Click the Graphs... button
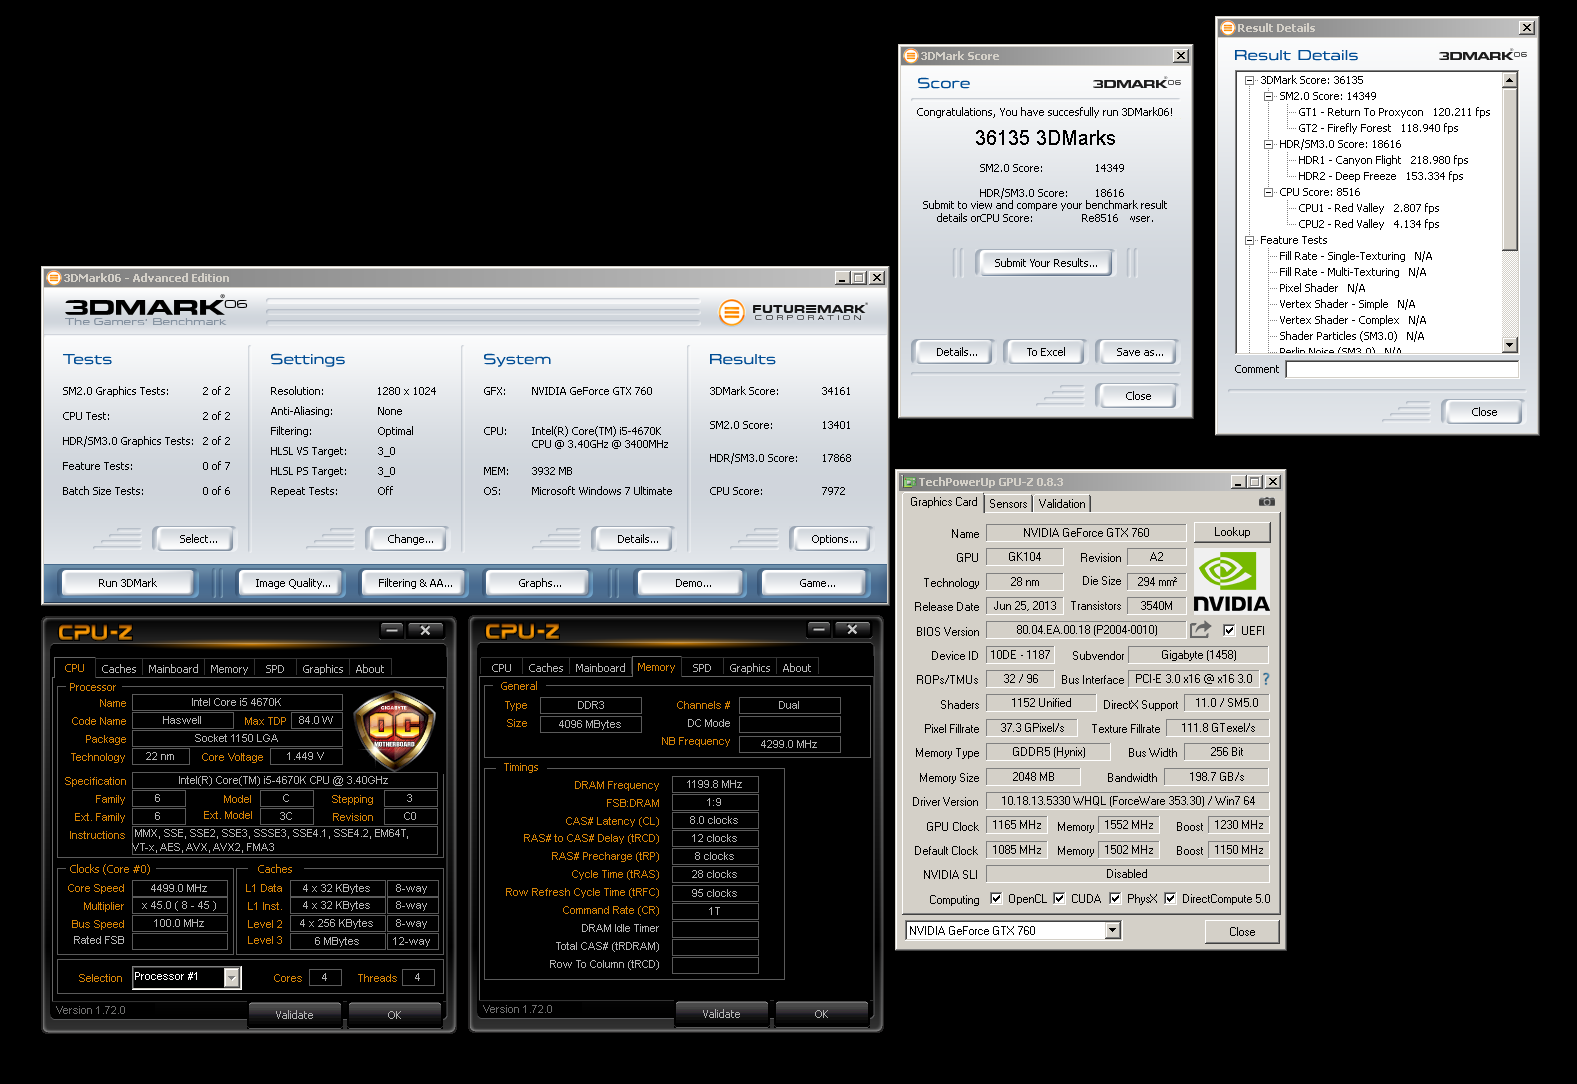The width and height of the screenshot is (1577, 1084). pyautogui.click(x=540, y=583)
